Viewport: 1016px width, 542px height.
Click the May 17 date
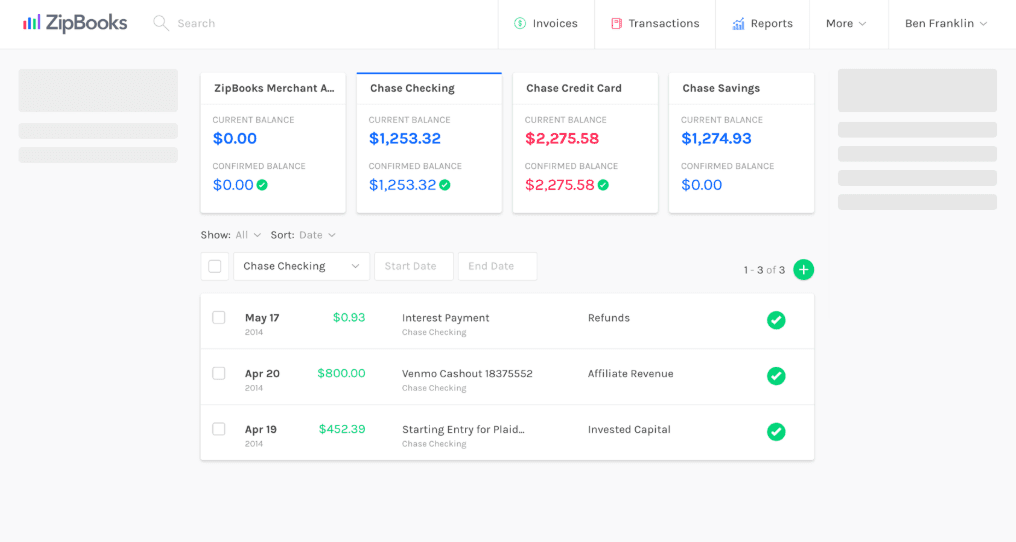(262, 318)
